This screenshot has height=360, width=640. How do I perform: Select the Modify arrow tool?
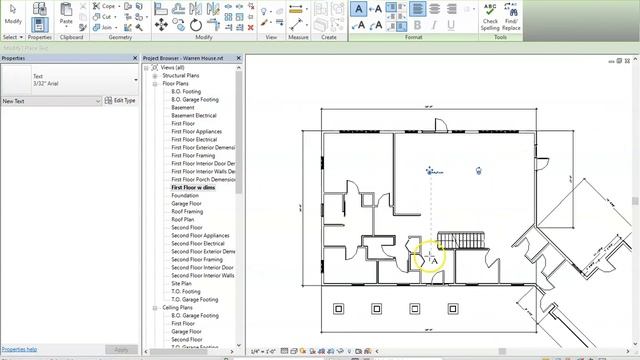13,13
